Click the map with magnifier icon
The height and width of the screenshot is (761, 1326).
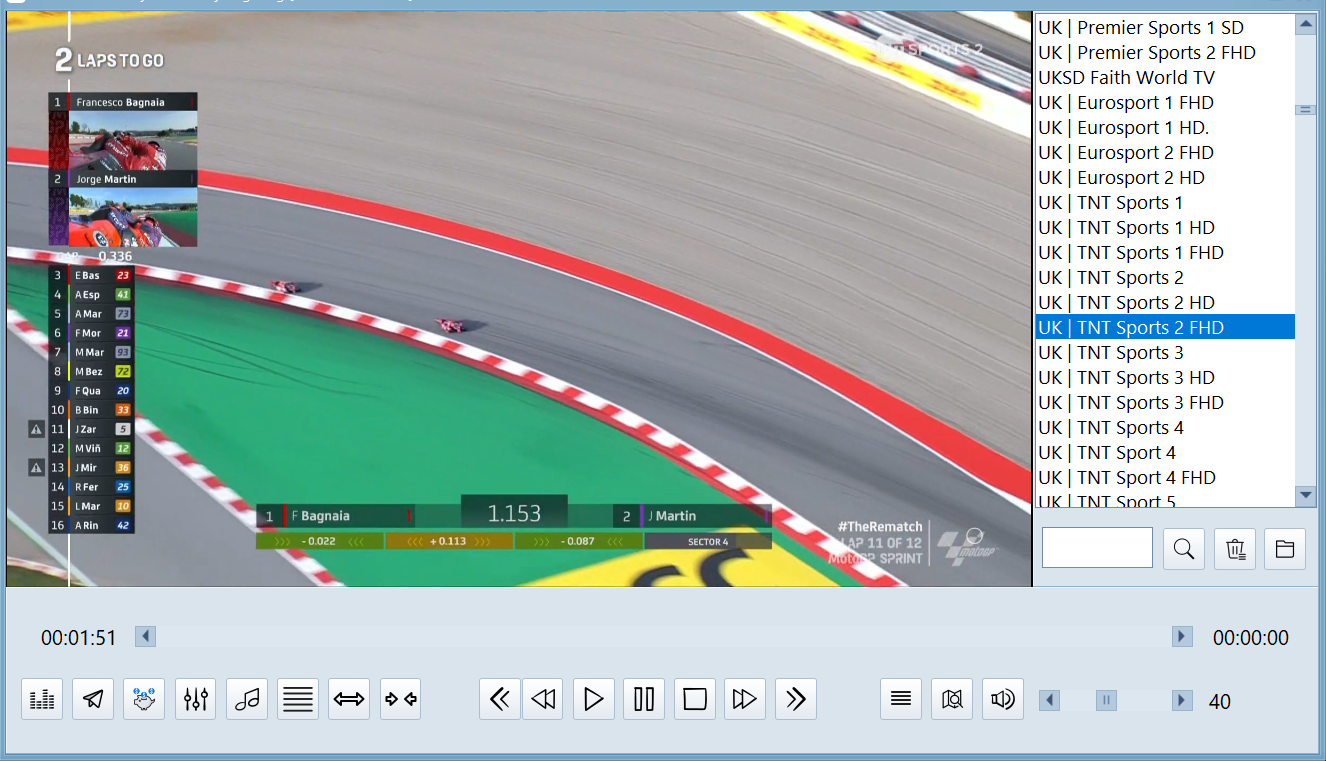(x=952, y=699)
